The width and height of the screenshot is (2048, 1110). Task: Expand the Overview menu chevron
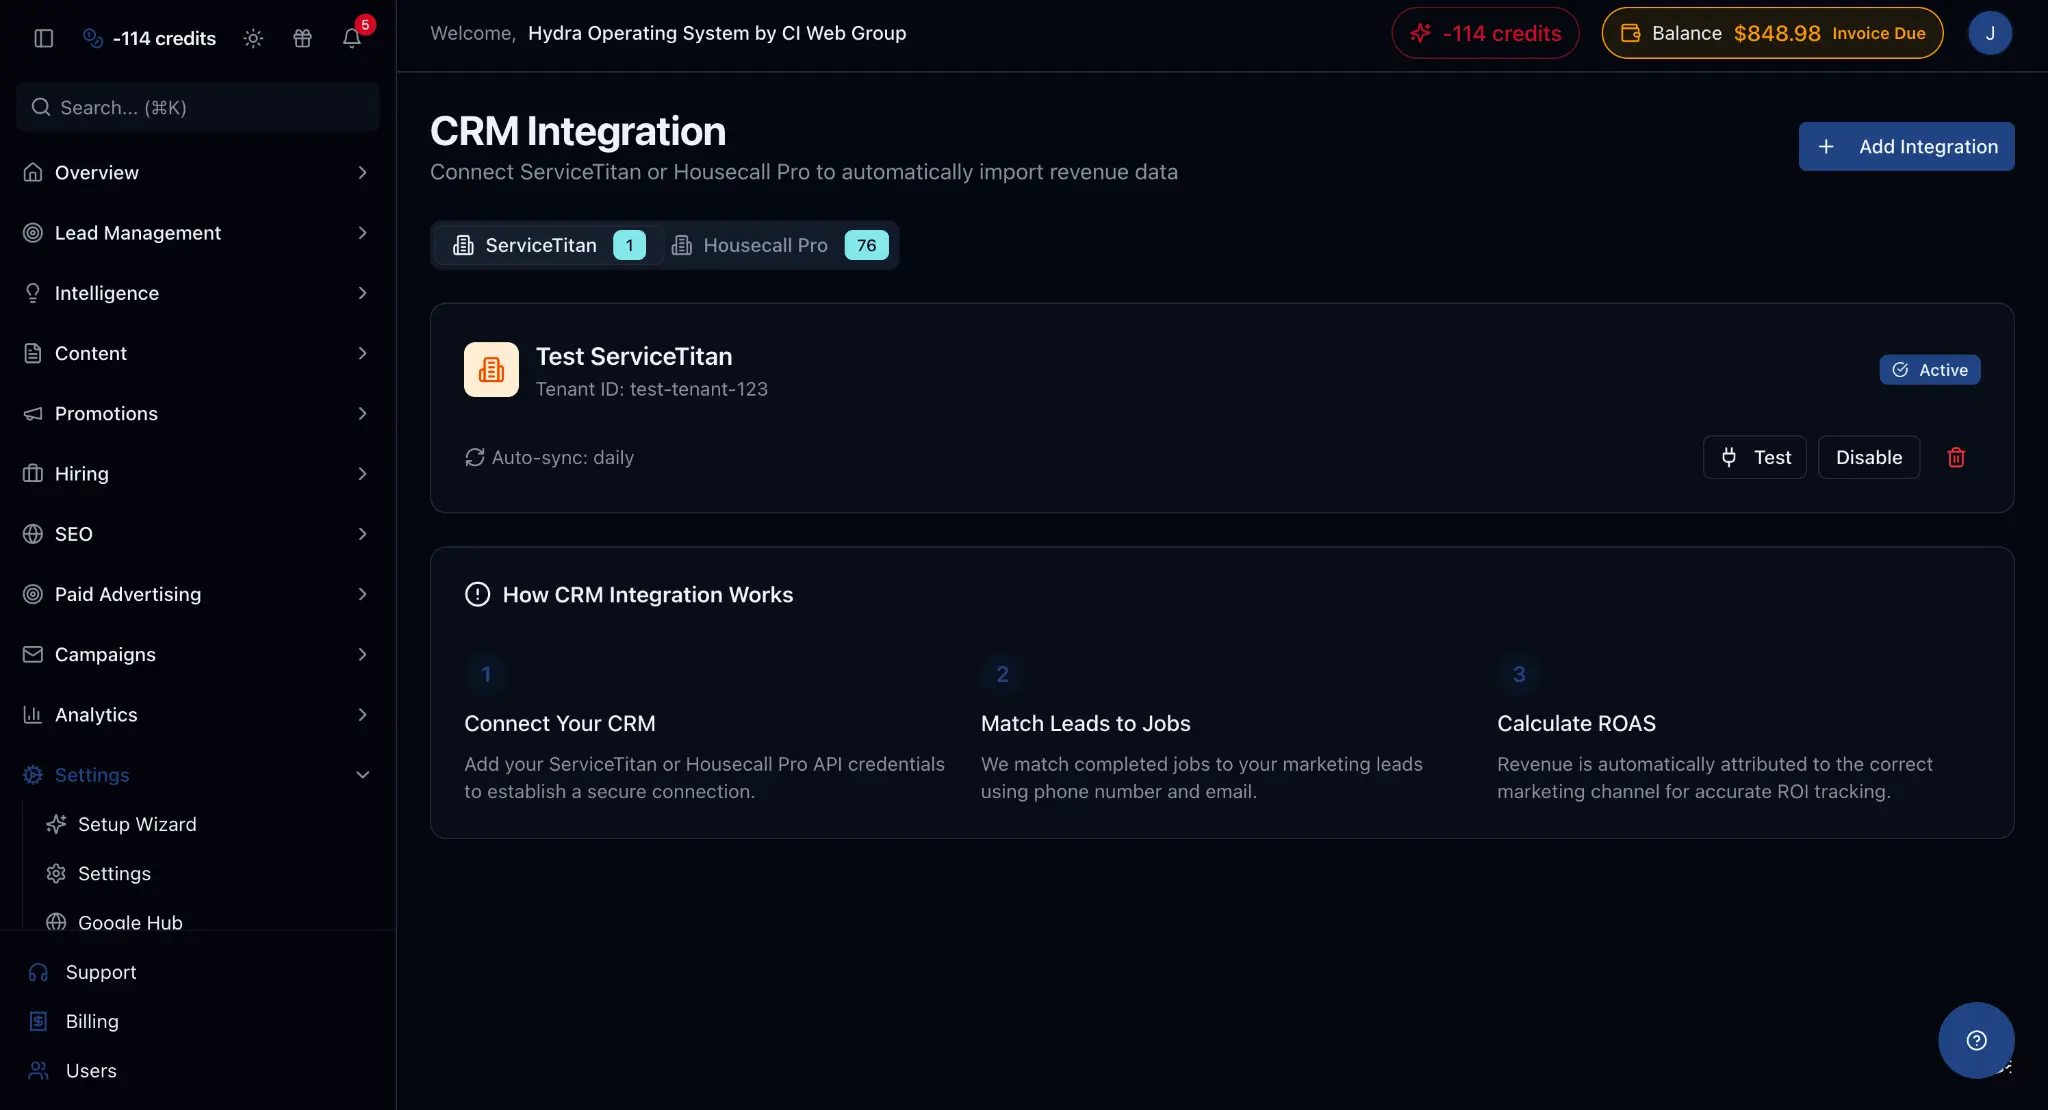point(362,173)
